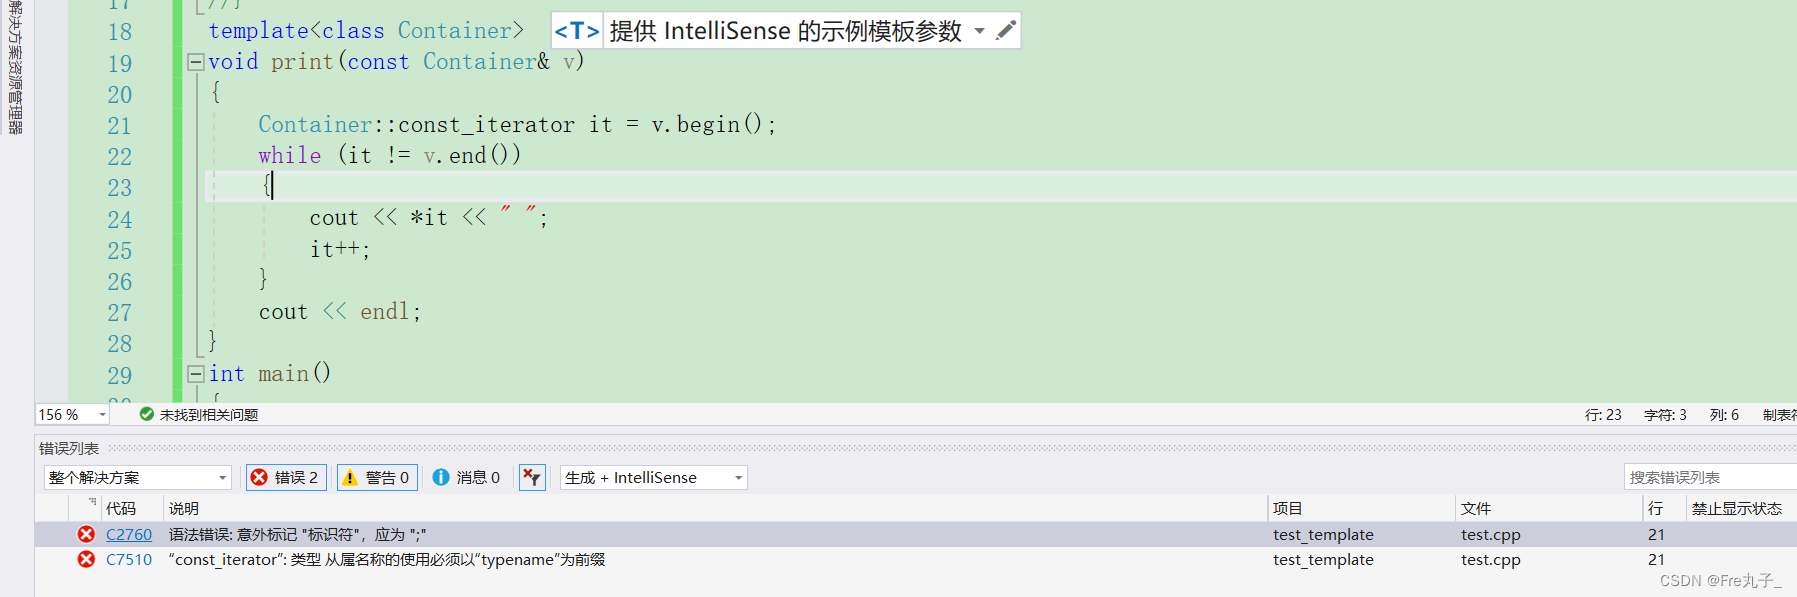This screenshot has height=597, width=1797.
Task: Collapse the print function at line 19
Action: point(196,62)
